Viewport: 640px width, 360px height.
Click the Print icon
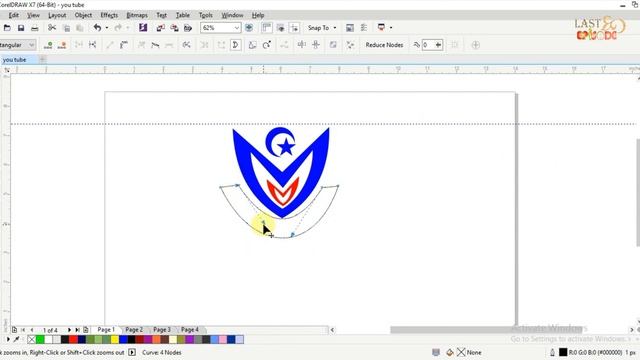[x=35, y=28]
